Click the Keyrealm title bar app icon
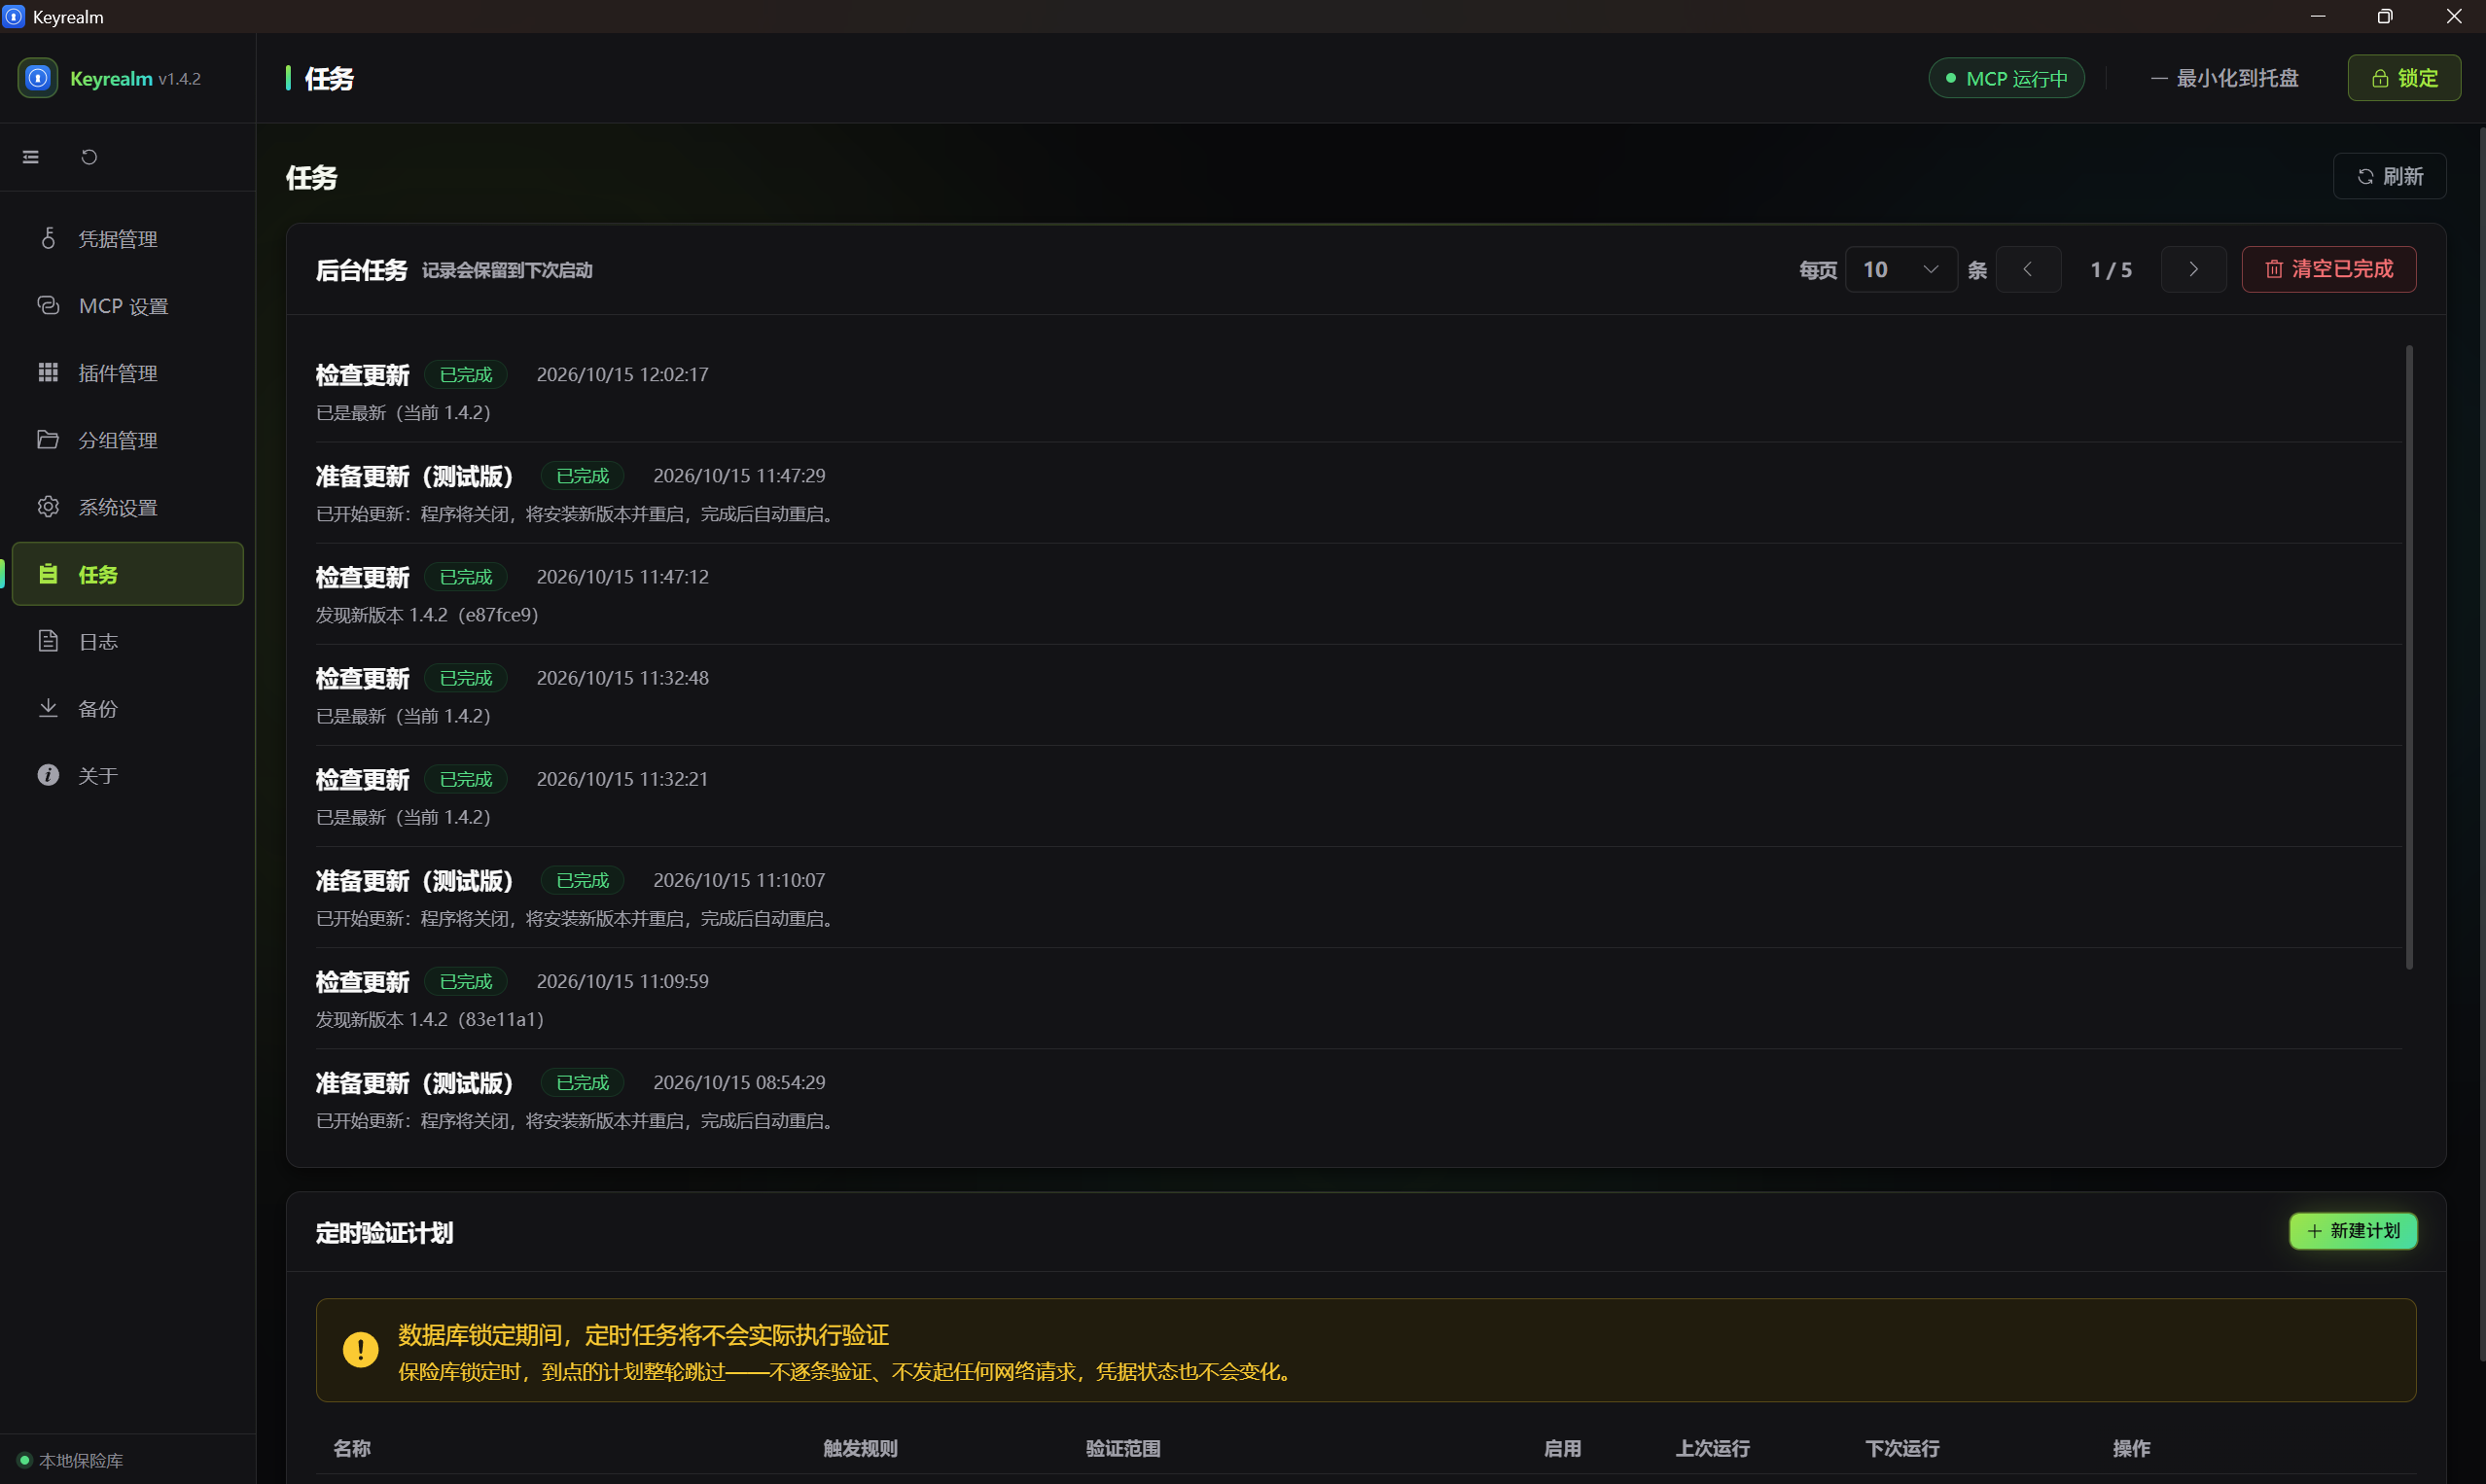 click(14, 16)
